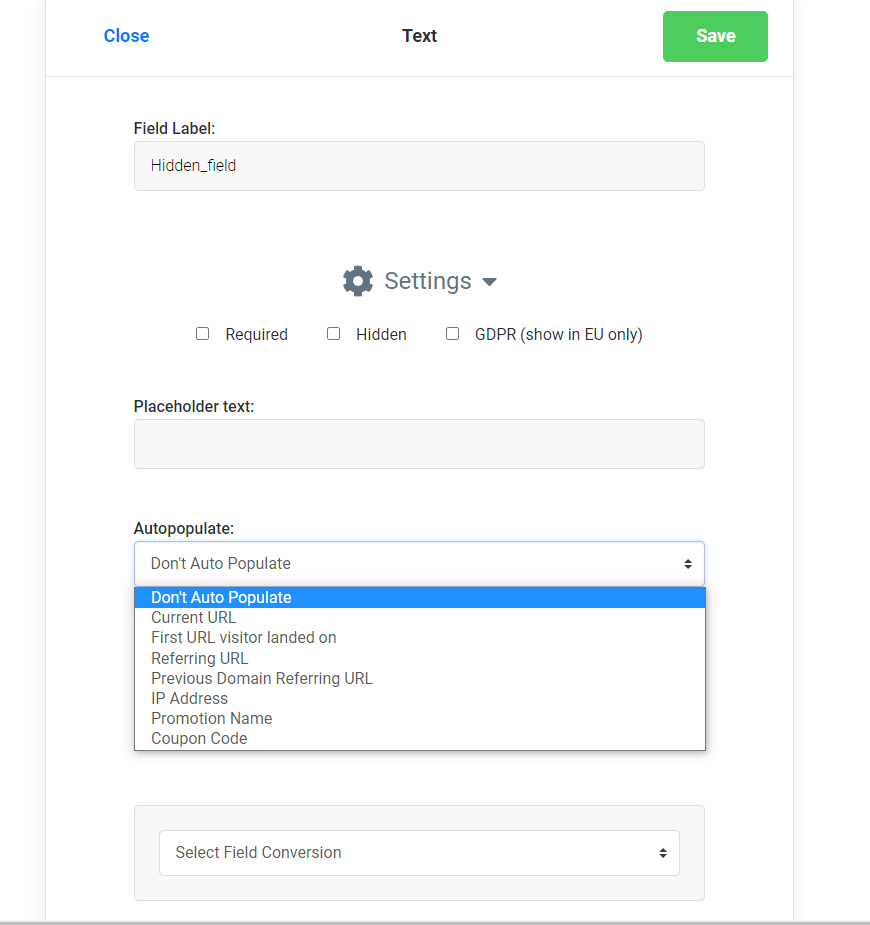This screenshot has width=870, height=925.
Task: Choose Promotion Name for autopopulate
Action: 212,718
